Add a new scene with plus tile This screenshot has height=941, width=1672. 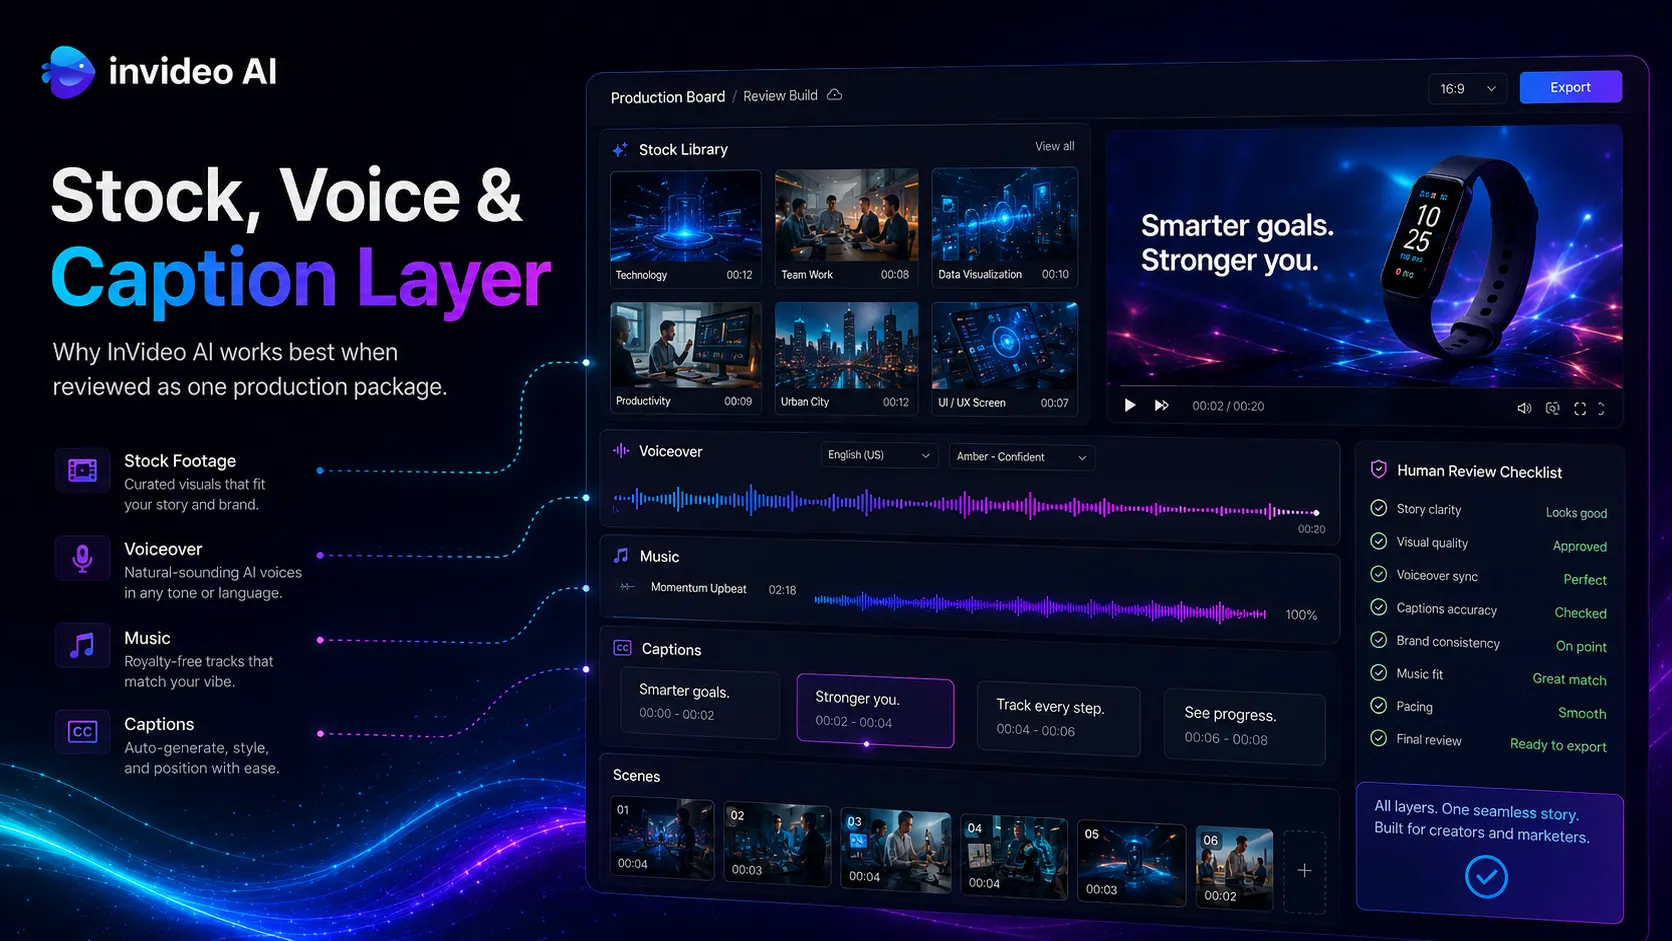(1304, 871)
